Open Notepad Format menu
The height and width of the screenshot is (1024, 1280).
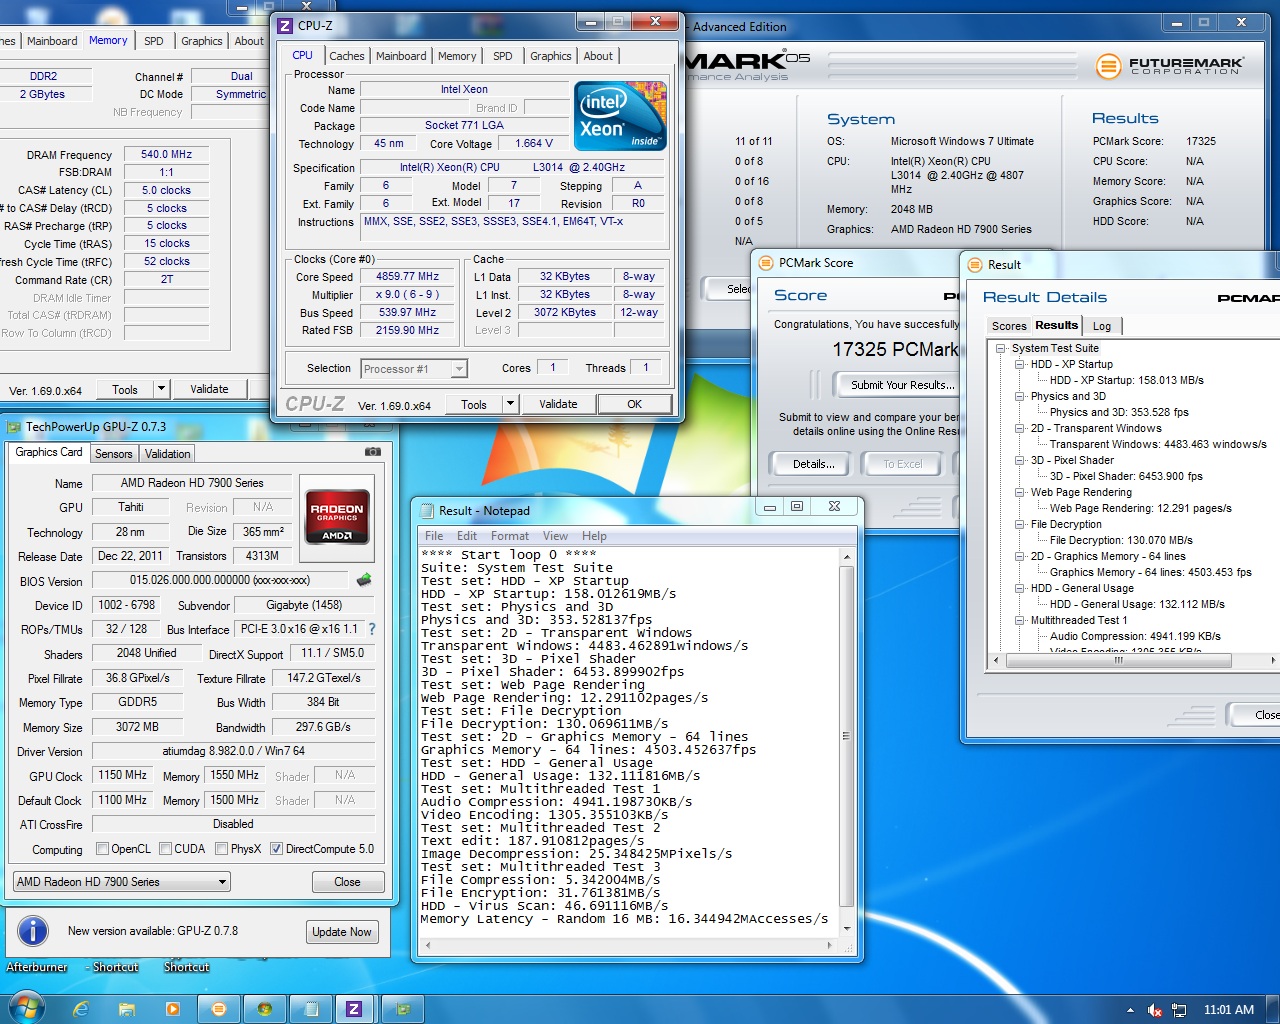[510, 536]
